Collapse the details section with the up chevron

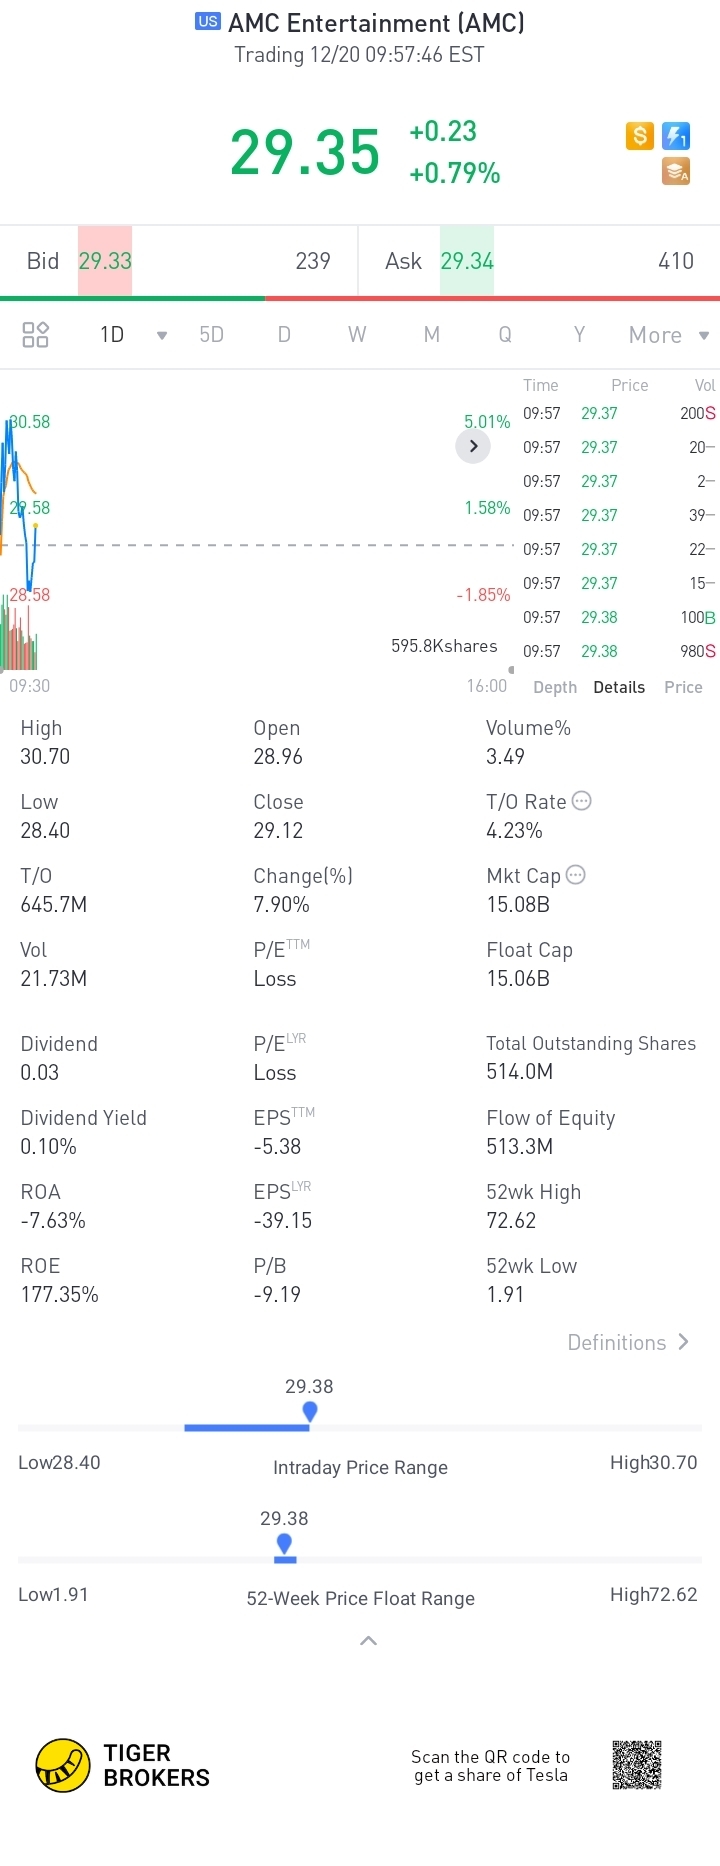click(368, 1641)
